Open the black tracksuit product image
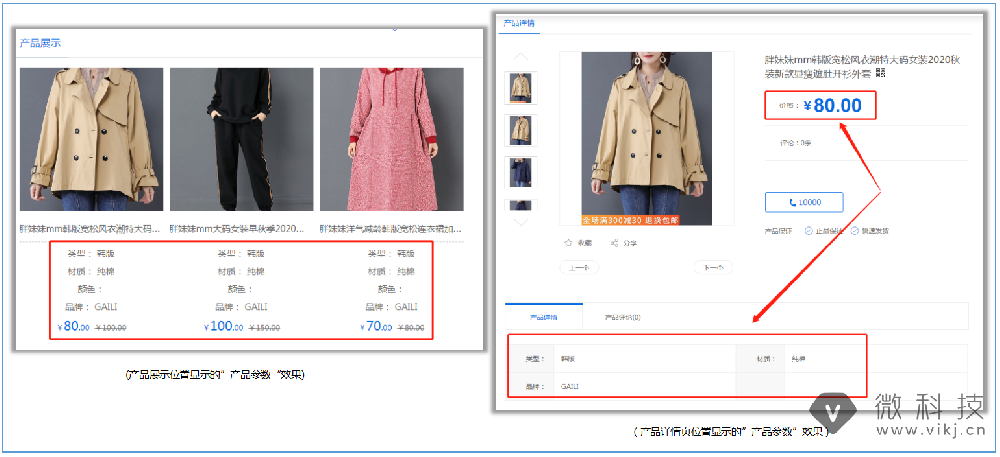Screen dimensions: 1000x457 [x=241, y=139]
